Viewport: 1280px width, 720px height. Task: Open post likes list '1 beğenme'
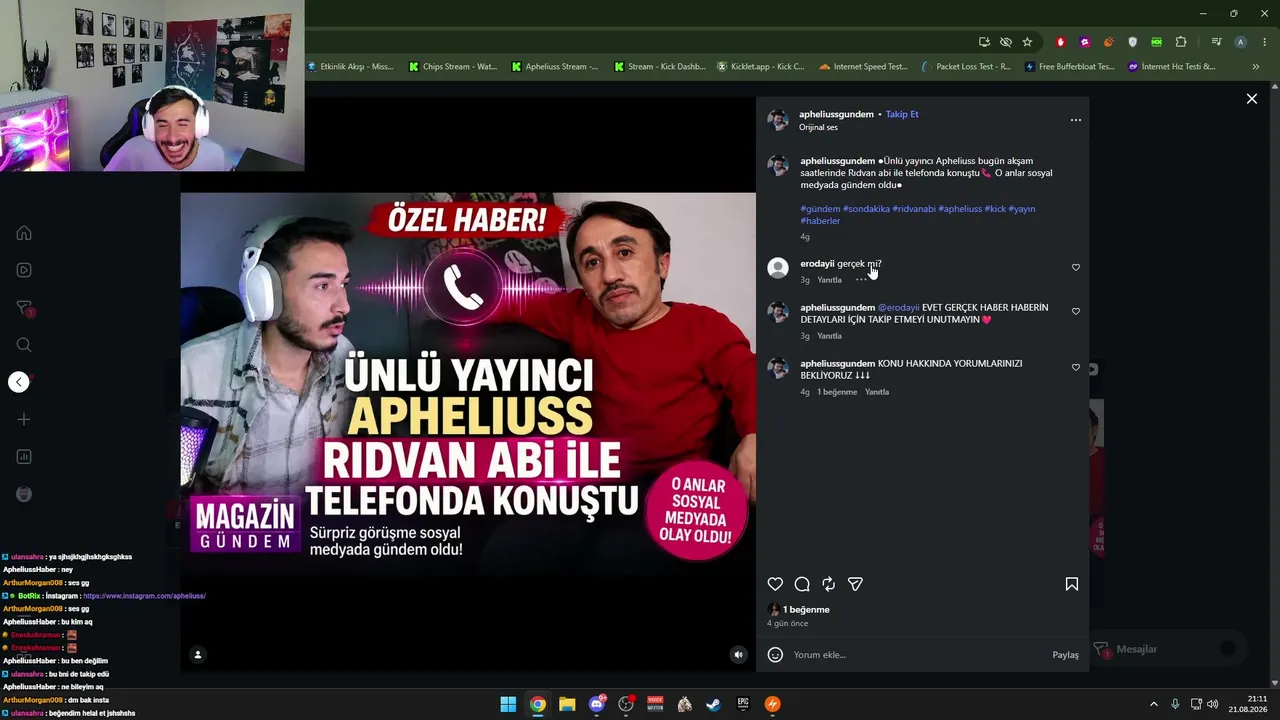click(806, 610)
